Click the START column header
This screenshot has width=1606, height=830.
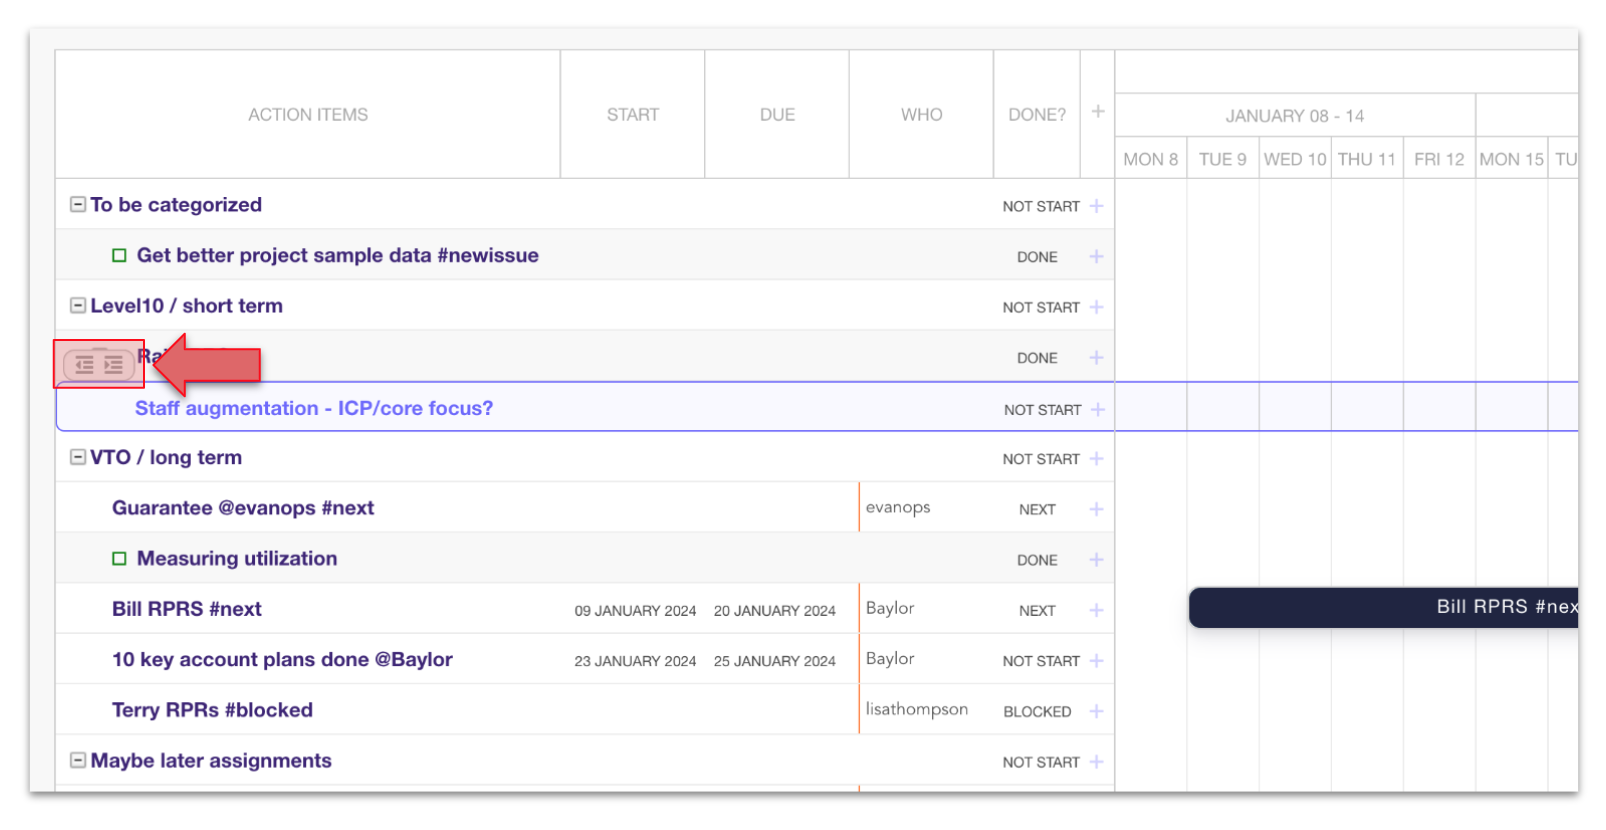pos(632,115)
